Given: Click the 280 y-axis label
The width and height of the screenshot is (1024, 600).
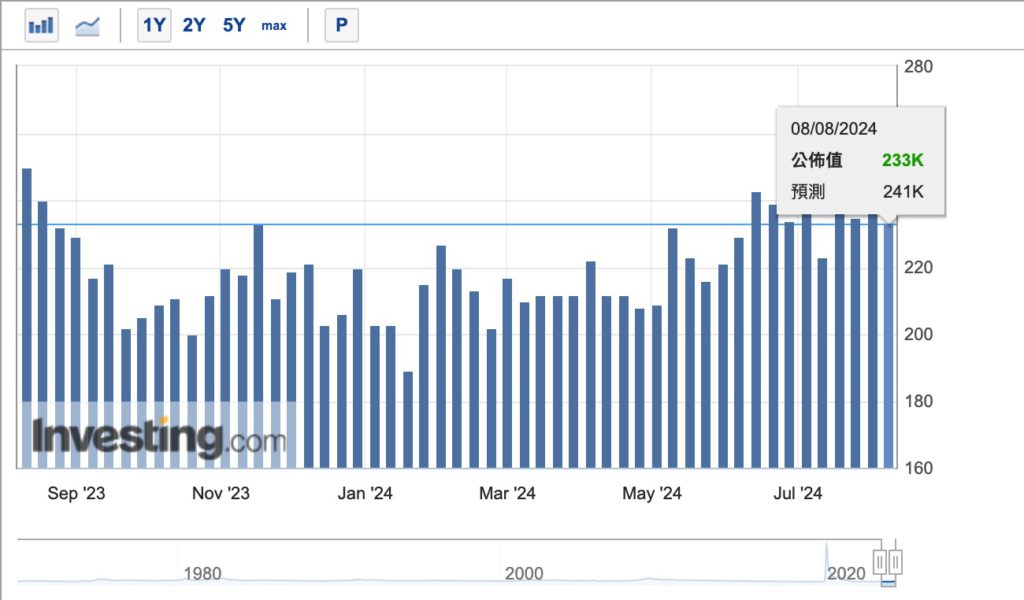Looking at the screenshot, I should (918, 67).
